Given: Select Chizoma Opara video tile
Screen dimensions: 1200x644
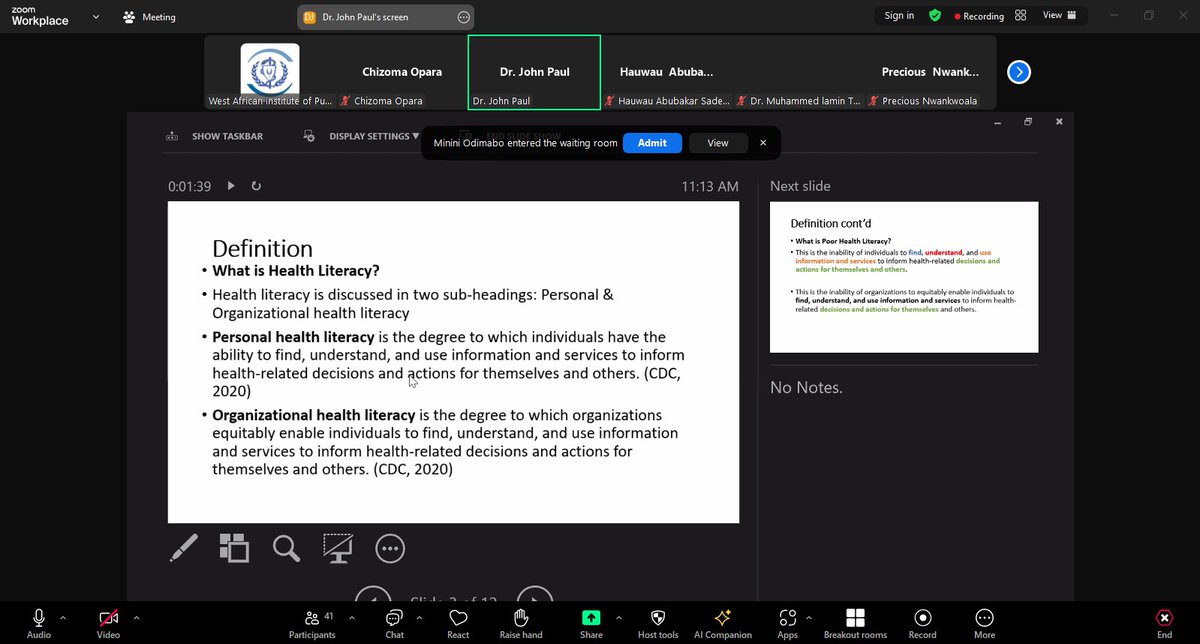Looking at the screenshot, I should click(x=402, y=72).
